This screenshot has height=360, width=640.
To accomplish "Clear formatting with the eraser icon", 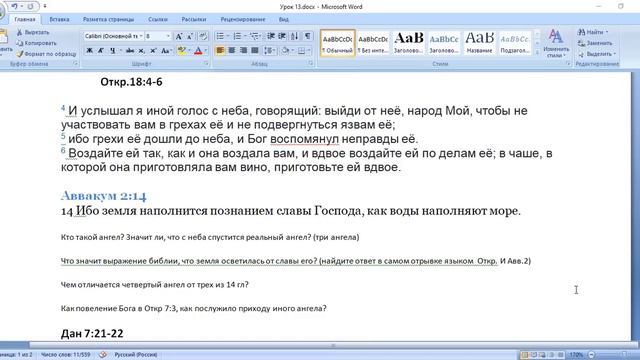I will pyautogui.click(x=204, y=36).
